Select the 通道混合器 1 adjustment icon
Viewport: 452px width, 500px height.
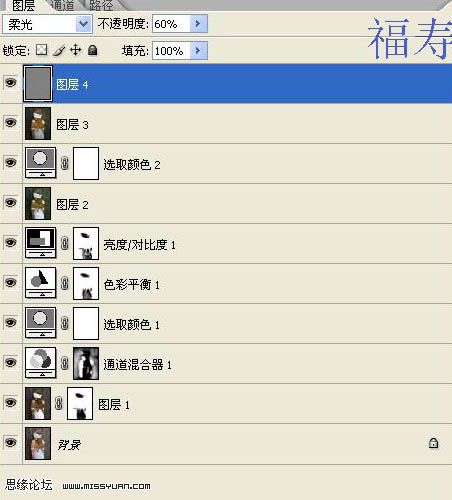[40, 363]
